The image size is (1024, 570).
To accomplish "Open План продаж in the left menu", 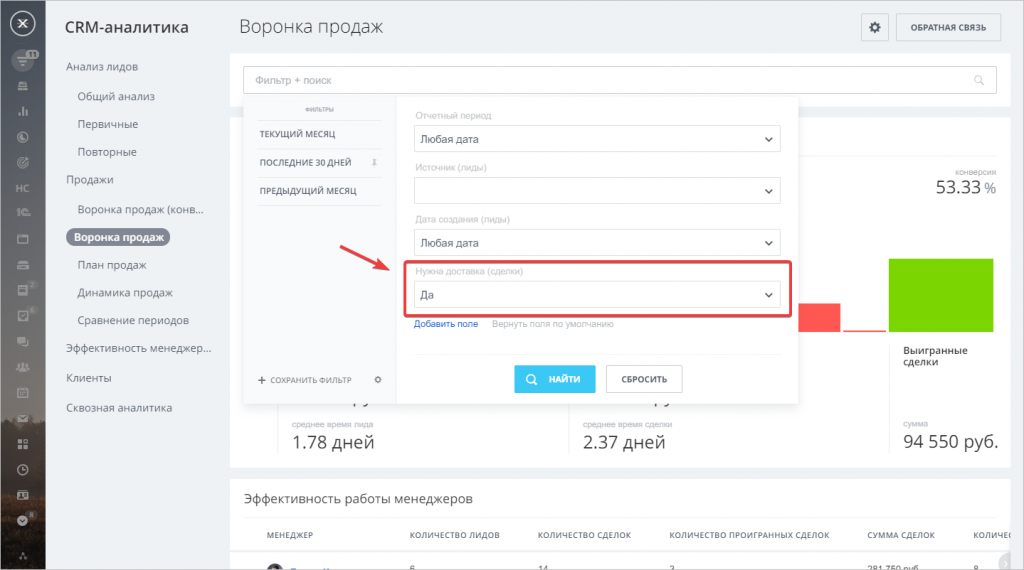I will pyautogui.click(x=112, y=265).
